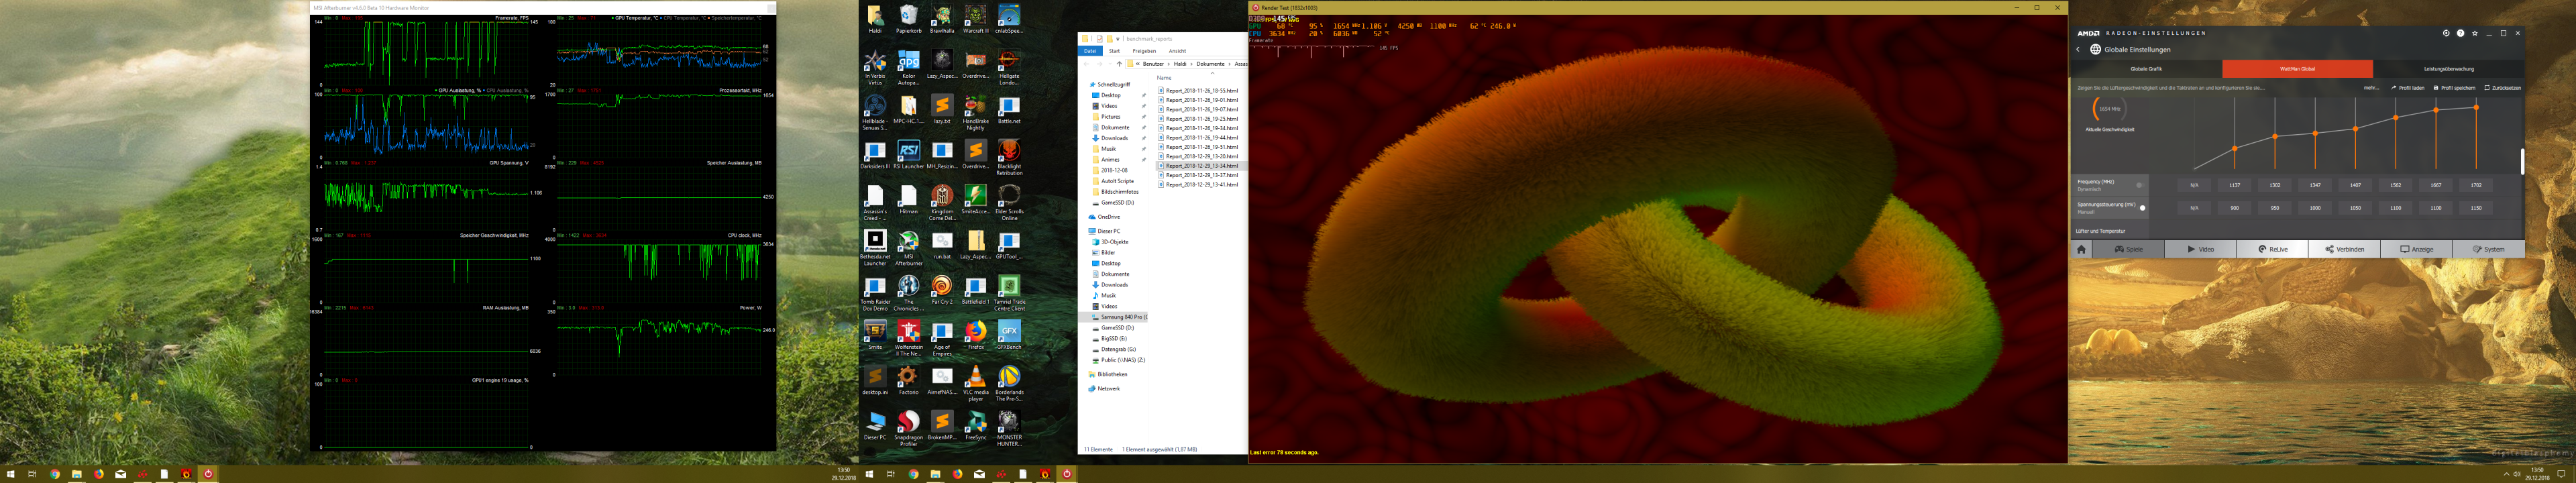Click the Name column header in Explorer

pos(1164,77)
